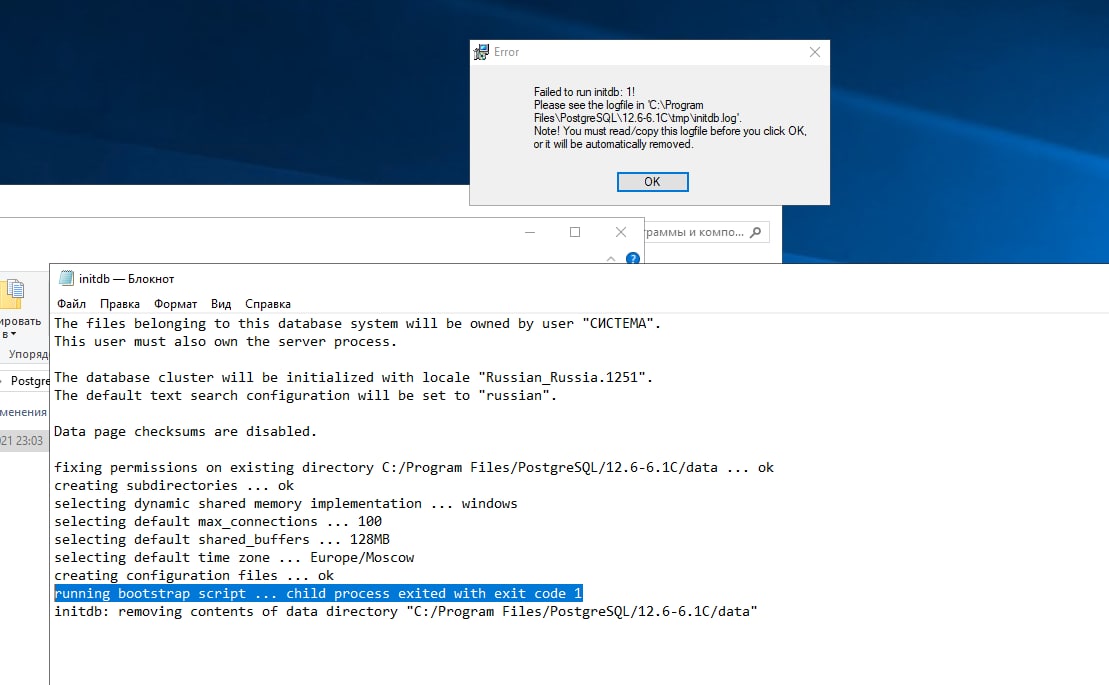This screenshot has width=1109, height=685.
Task: Click 'This user must also own the server process.' line
Action: pyautogui.click(x=226, y=341)
